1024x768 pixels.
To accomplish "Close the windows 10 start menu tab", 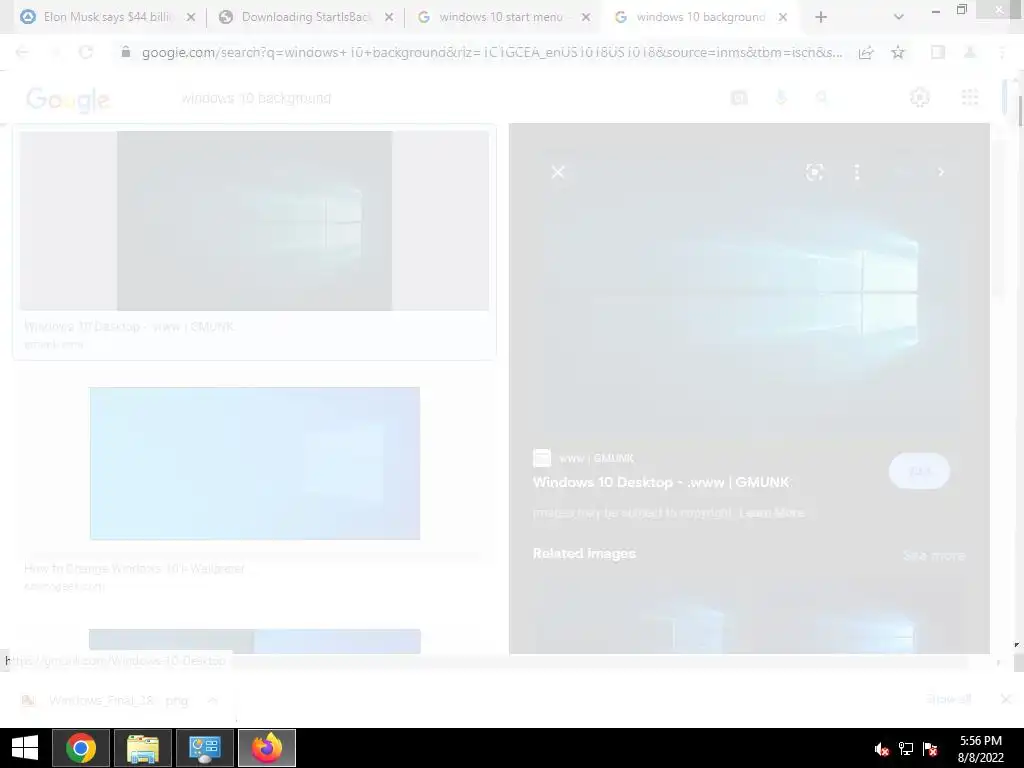I will click(586, 18).
